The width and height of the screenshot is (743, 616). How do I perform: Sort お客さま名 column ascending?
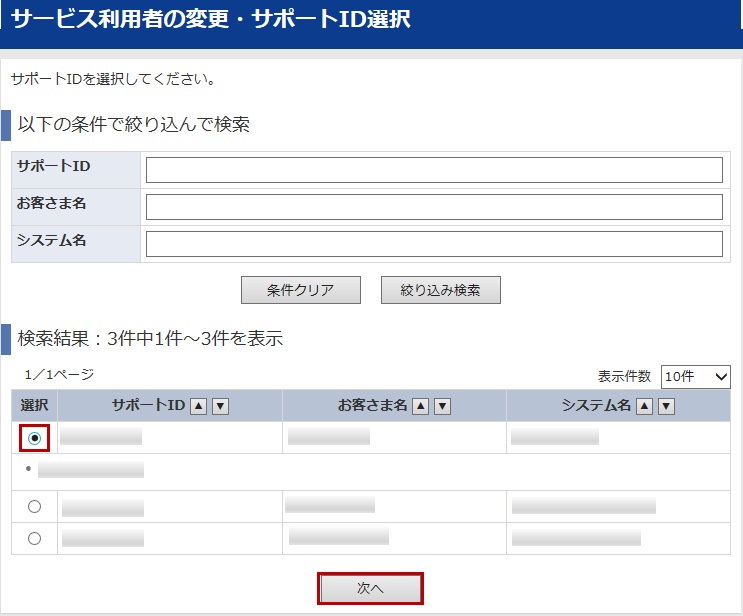click(421, 406)
